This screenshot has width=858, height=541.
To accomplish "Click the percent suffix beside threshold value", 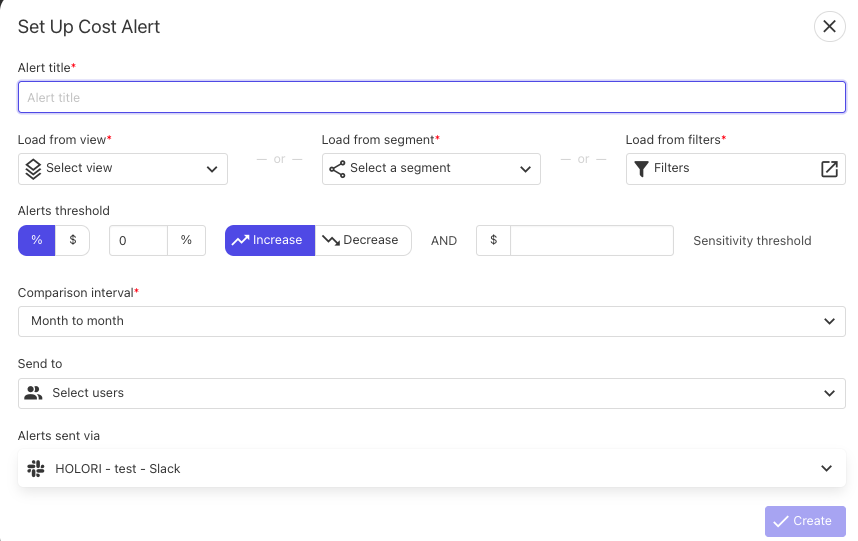I will (x=186, y=240).
